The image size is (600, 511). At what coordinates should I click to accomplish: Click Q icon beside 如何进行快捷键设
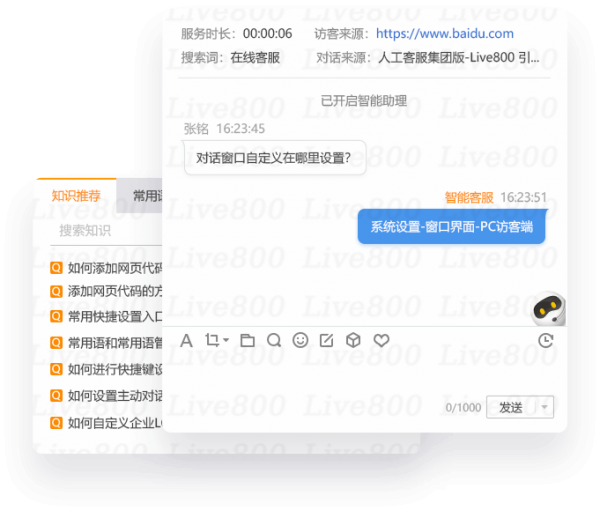pyautogui.click(x=56, y=369)
